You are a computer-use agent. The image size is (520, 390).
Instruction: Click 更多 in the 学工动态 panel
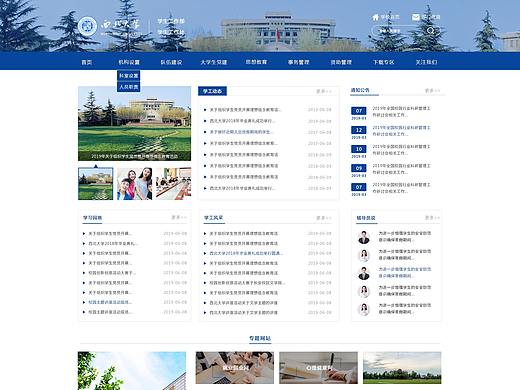324,91
